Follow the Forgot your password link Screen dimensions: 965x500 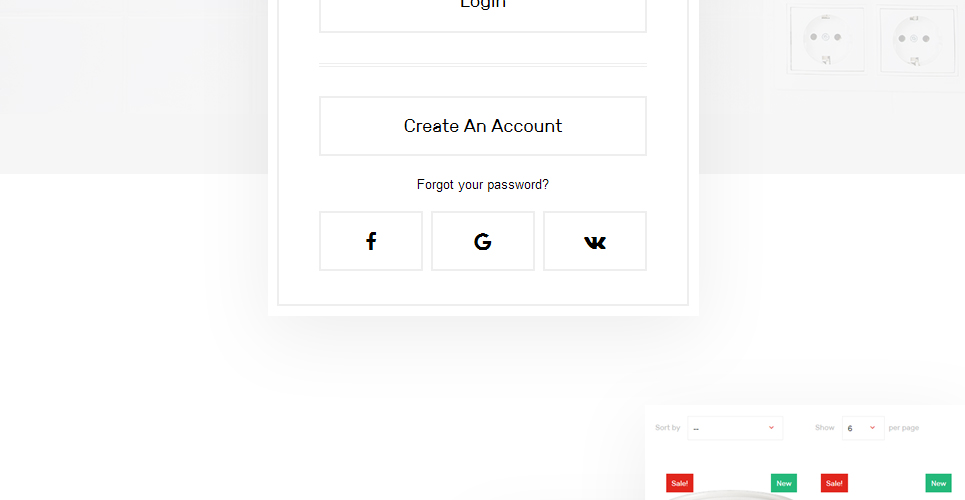click(x=482, y=185)
